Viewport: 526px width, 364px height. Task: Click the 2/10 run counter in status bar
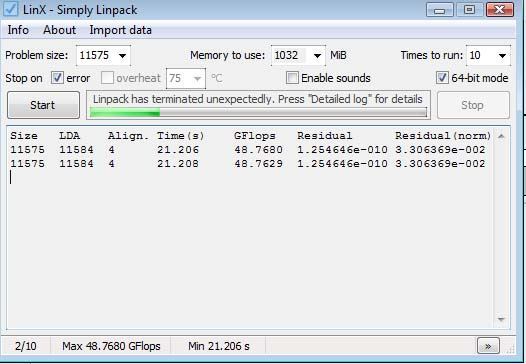(26, 346)
